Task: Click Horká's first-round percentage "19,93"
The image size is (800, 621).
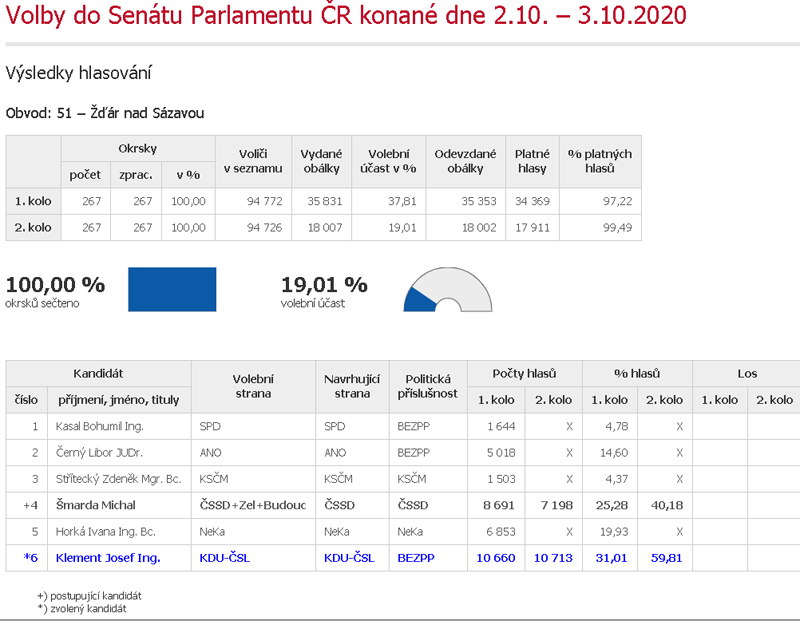Action: click(x=614, y=532)
